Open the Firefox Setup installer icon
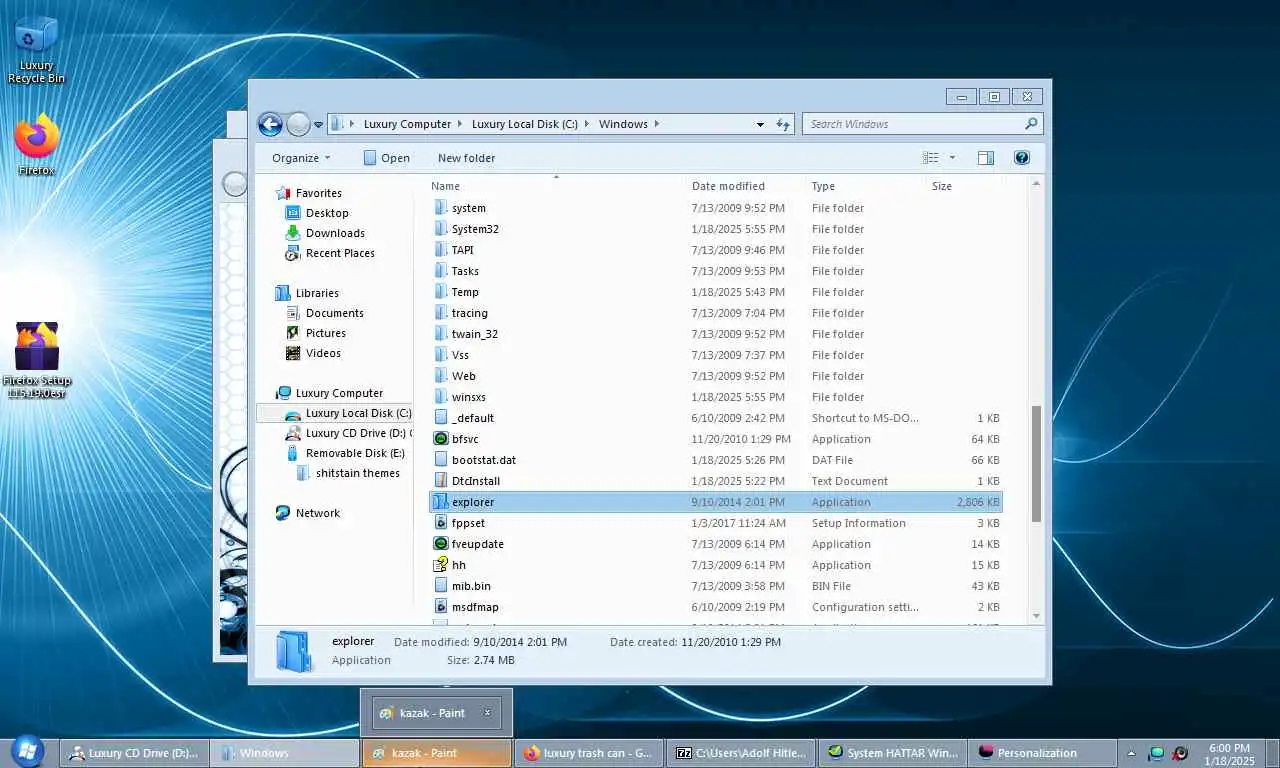 pos(37,360)
